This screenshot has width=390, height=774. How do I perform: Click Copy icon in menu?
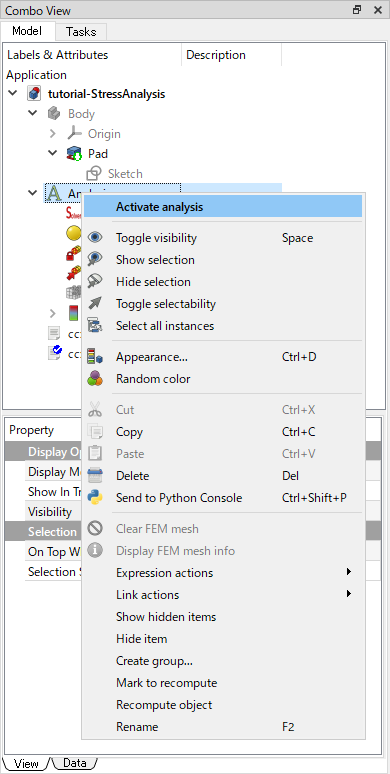click(x=95, y=432)
